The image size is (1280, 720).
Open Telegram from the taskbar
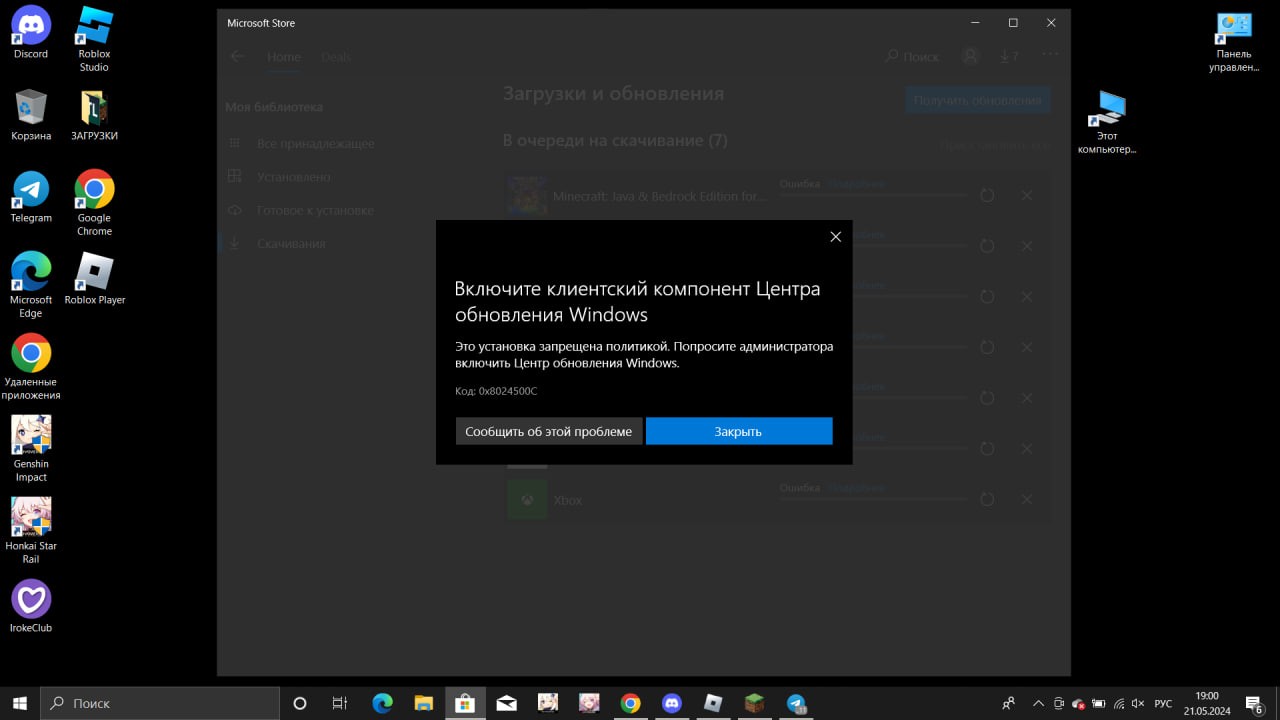(x=796, y=703)
